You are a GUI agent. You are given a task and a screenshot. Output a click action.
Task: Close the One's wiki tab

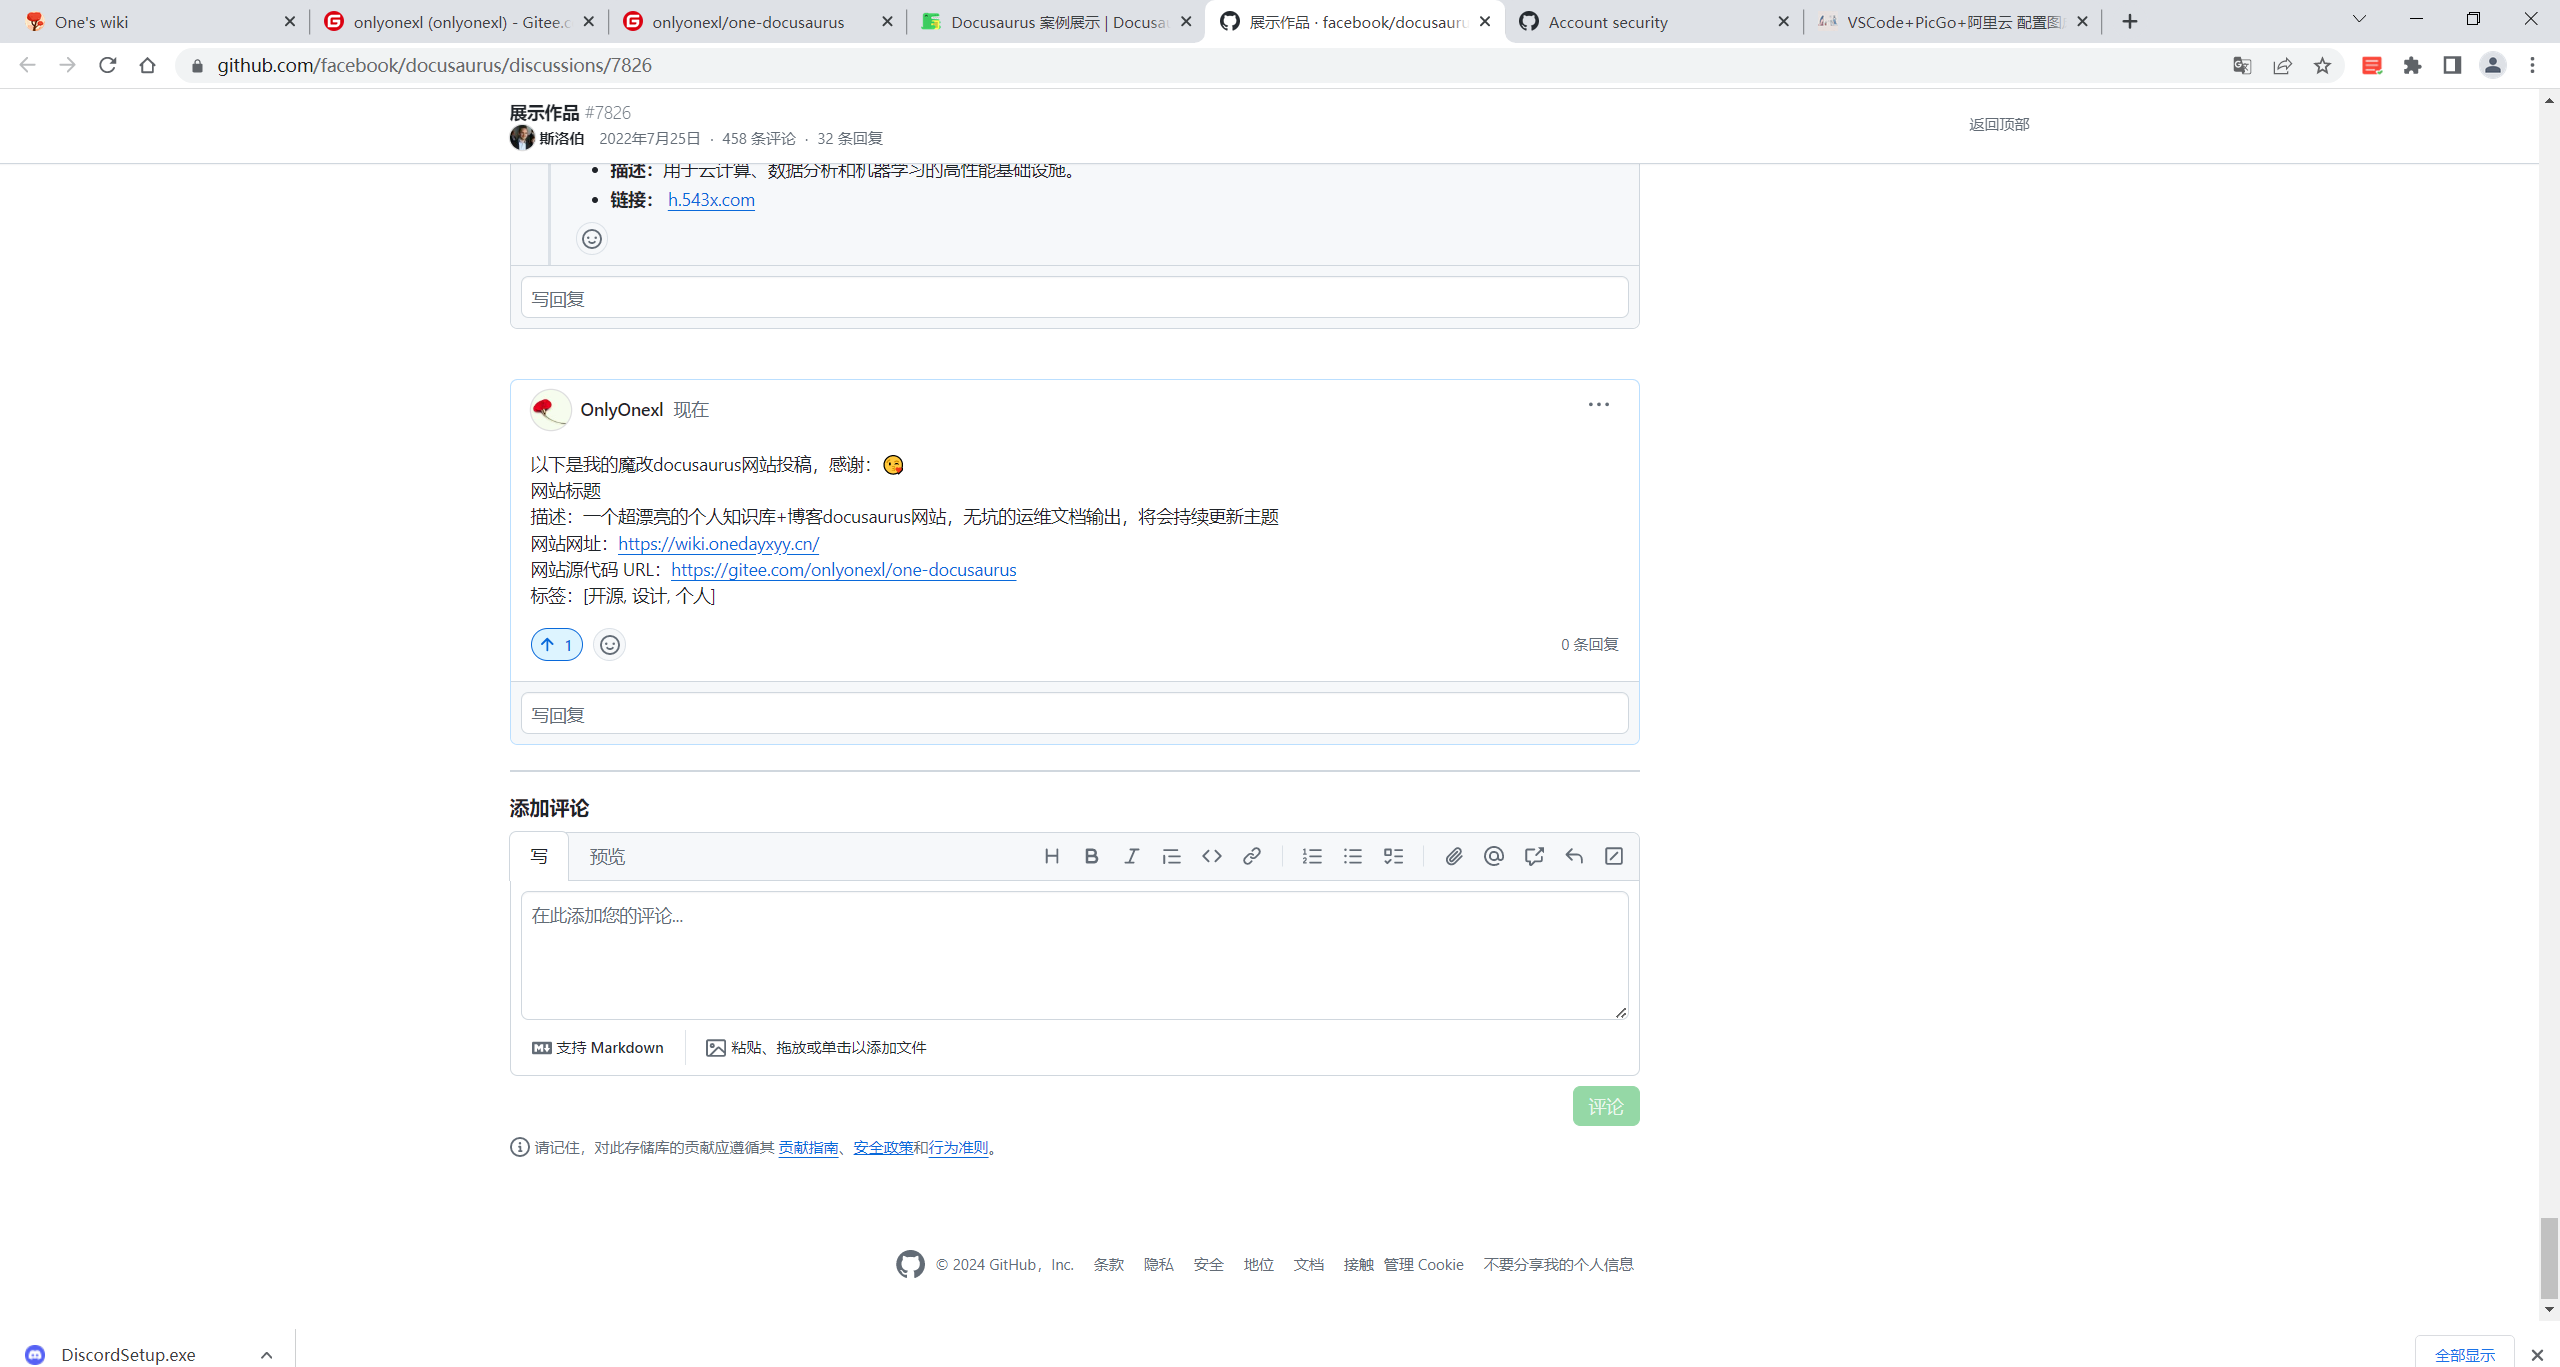(290, 21)
